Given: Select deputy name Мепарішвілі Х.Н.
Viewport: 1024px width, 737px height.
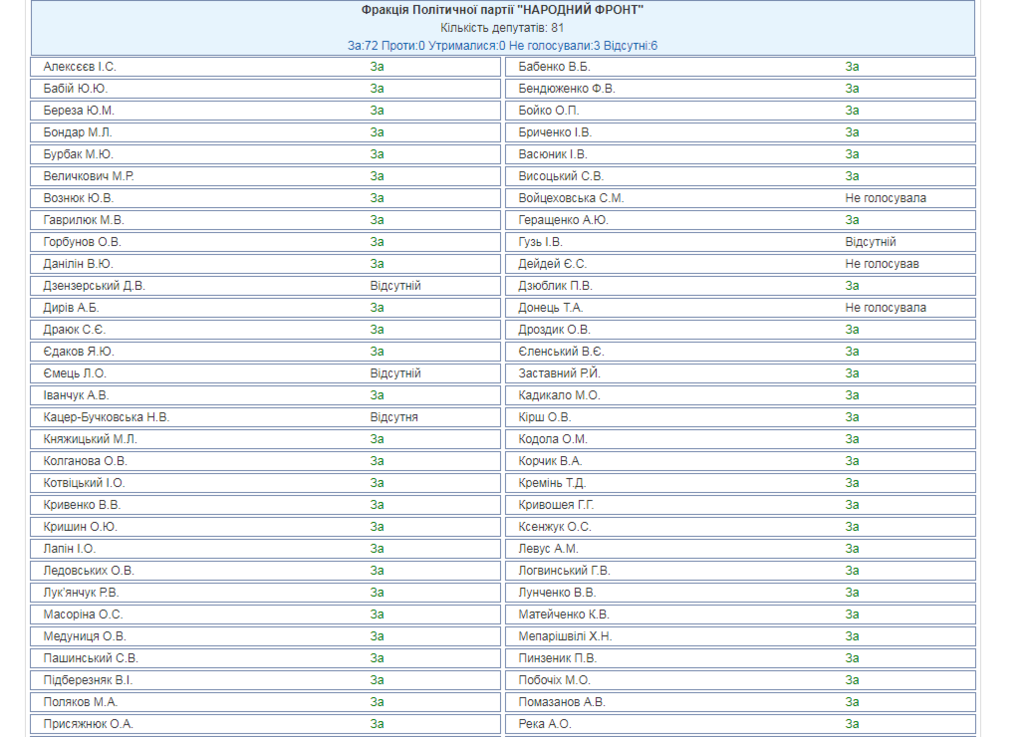Looking at the screenshot, I should pyautogui.click(x=565, y=636).
